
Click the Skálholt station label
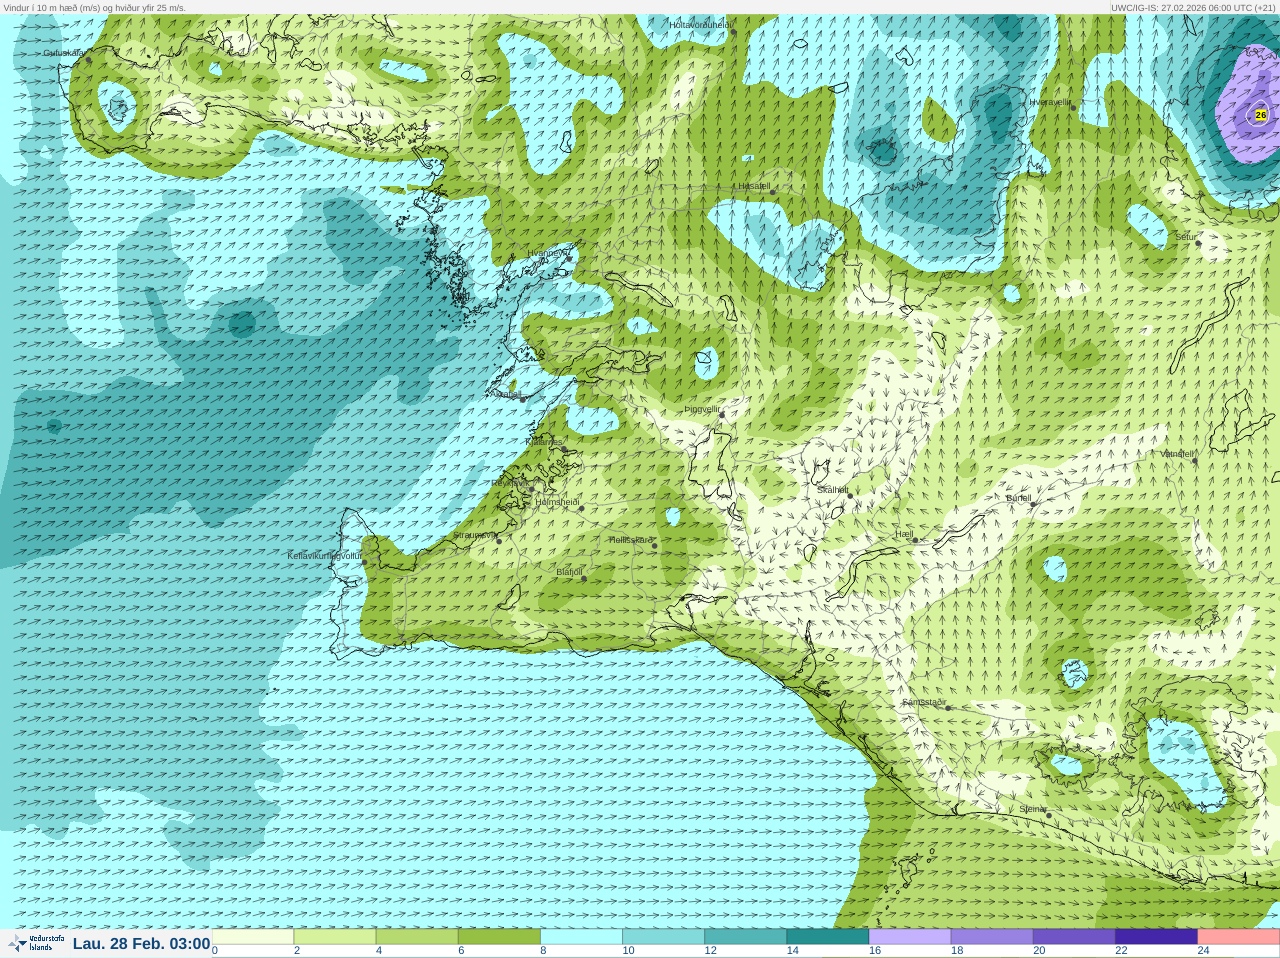coord(833,490)
